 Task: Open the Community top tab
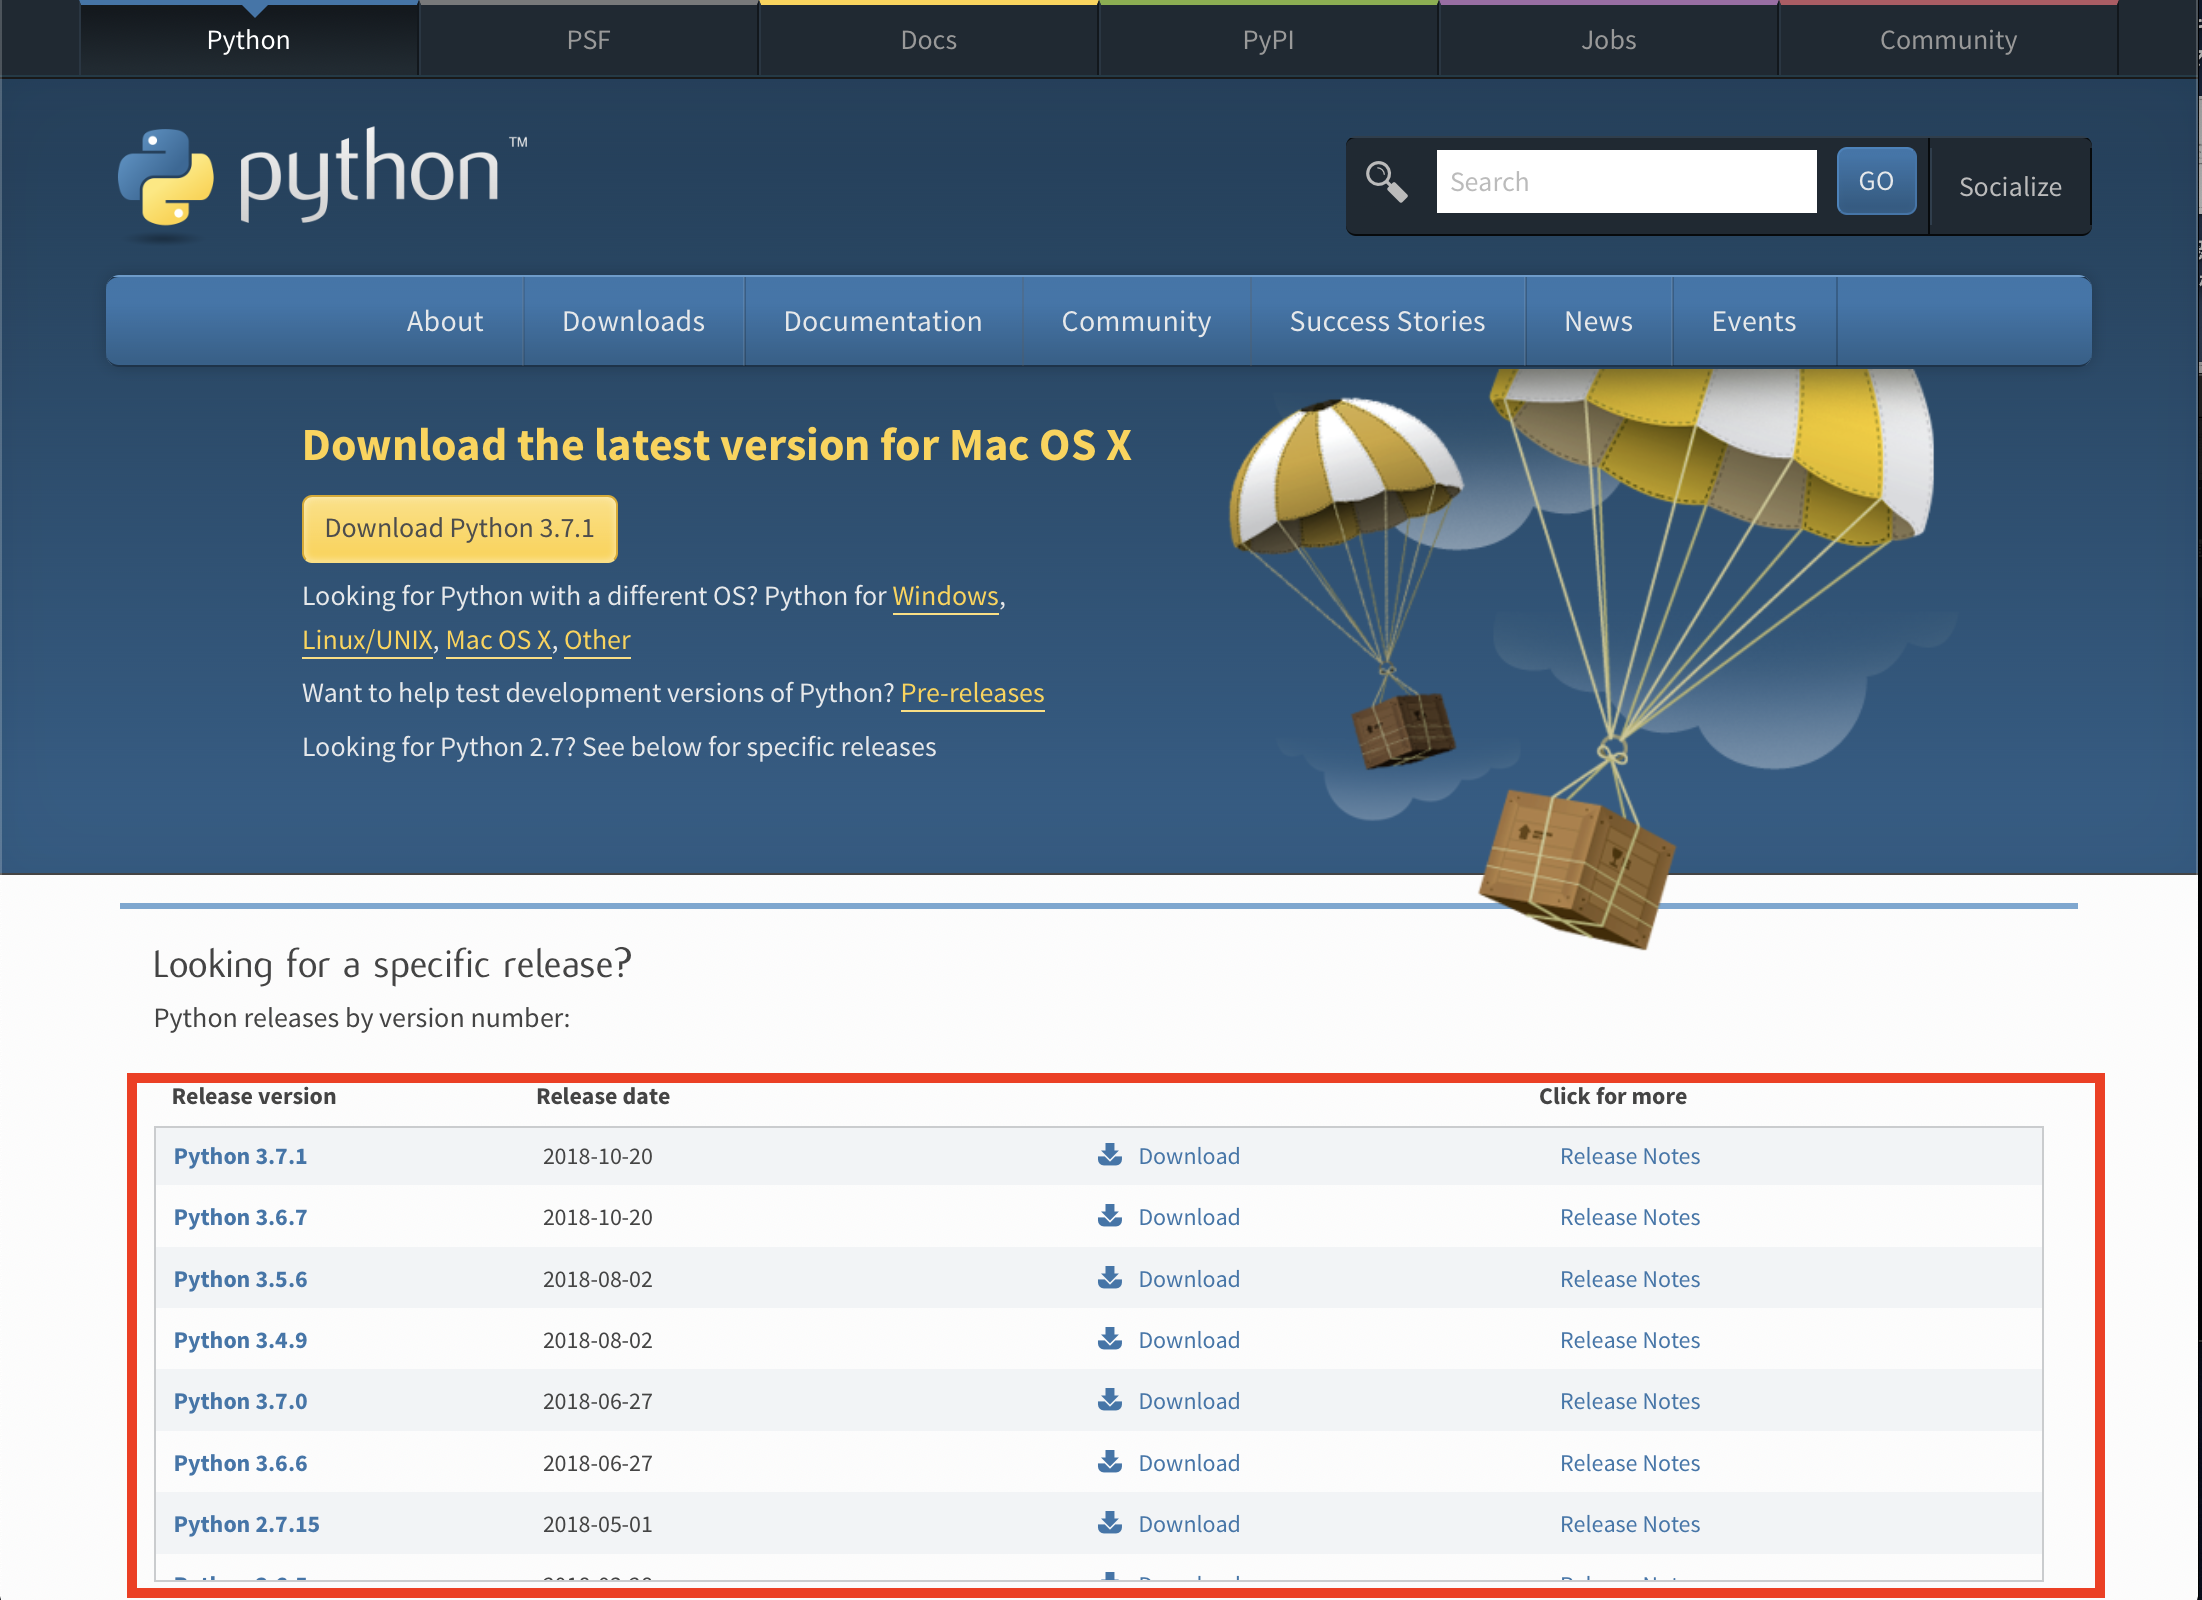coord(1949,40)
